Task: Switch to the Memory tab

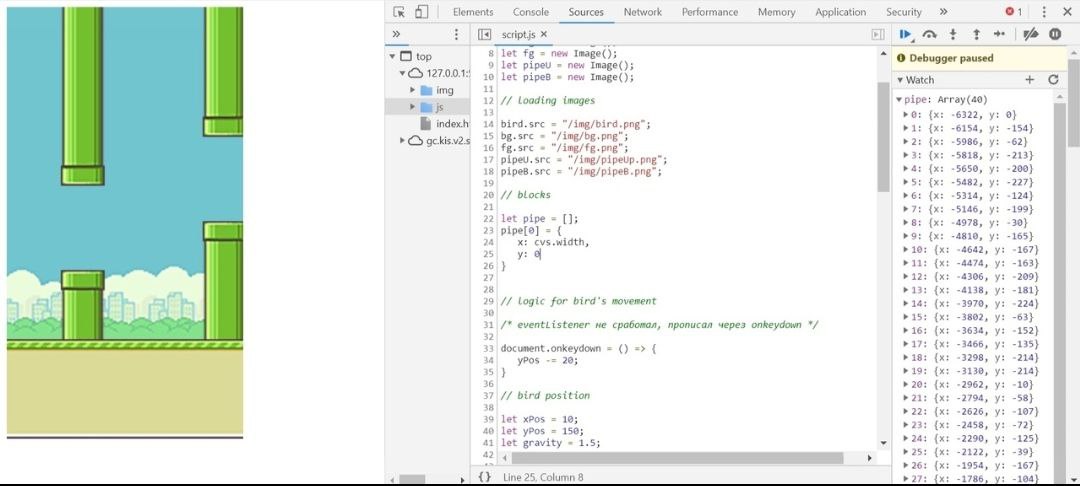Action: point(776,12)
